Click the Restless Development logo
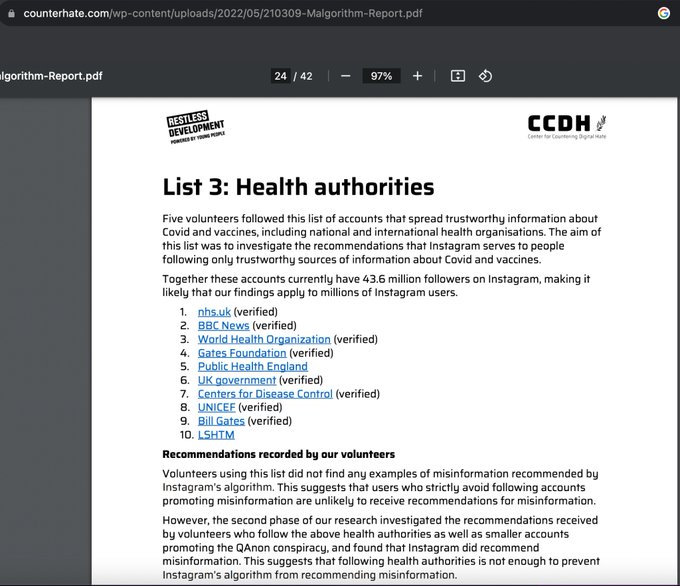Screen dimensions: 680x586 coord(196,127)
